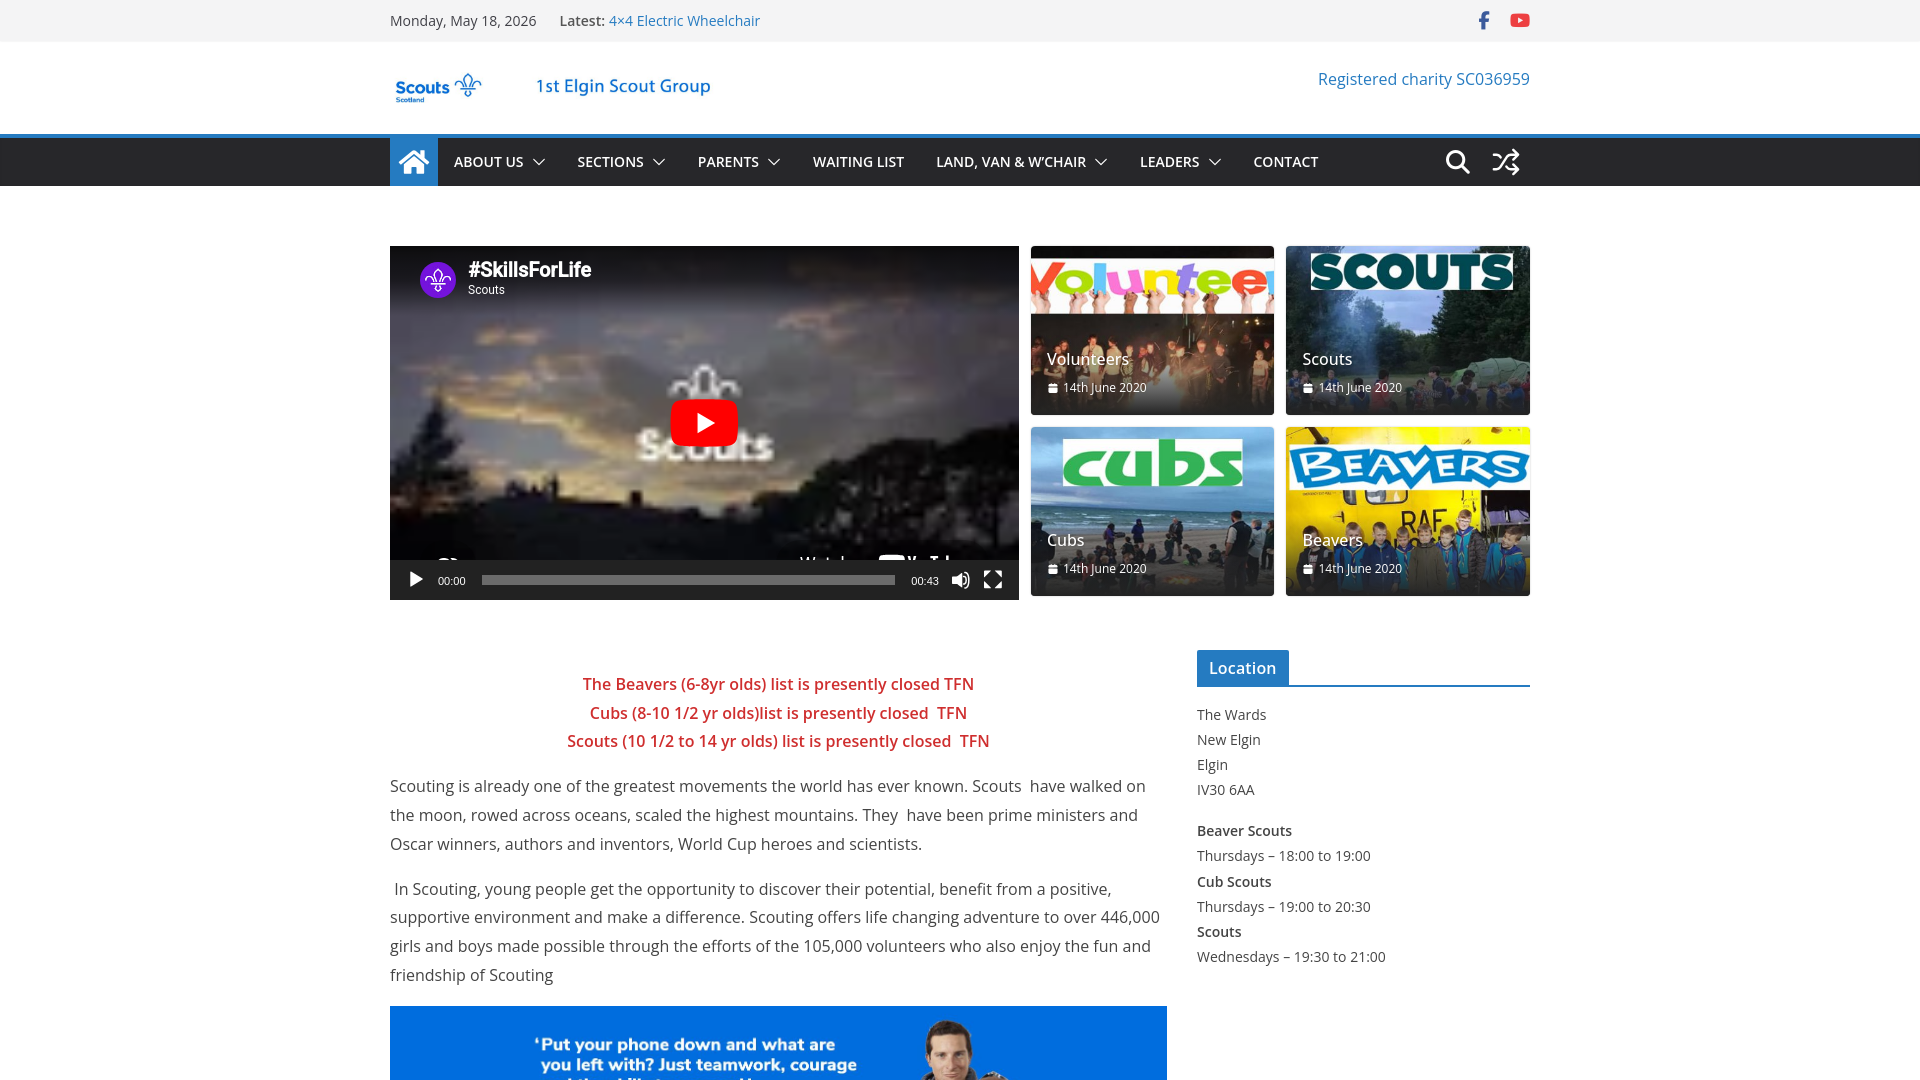Toggle fullscreen on the video player
This screenshot has height=1080, width=1920.
tap(993, 580)
